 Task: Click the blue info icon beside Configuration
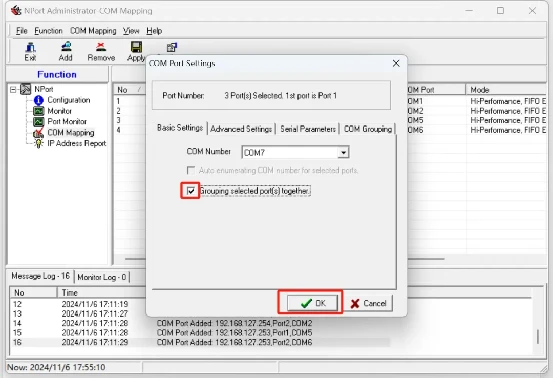point(39,100)
